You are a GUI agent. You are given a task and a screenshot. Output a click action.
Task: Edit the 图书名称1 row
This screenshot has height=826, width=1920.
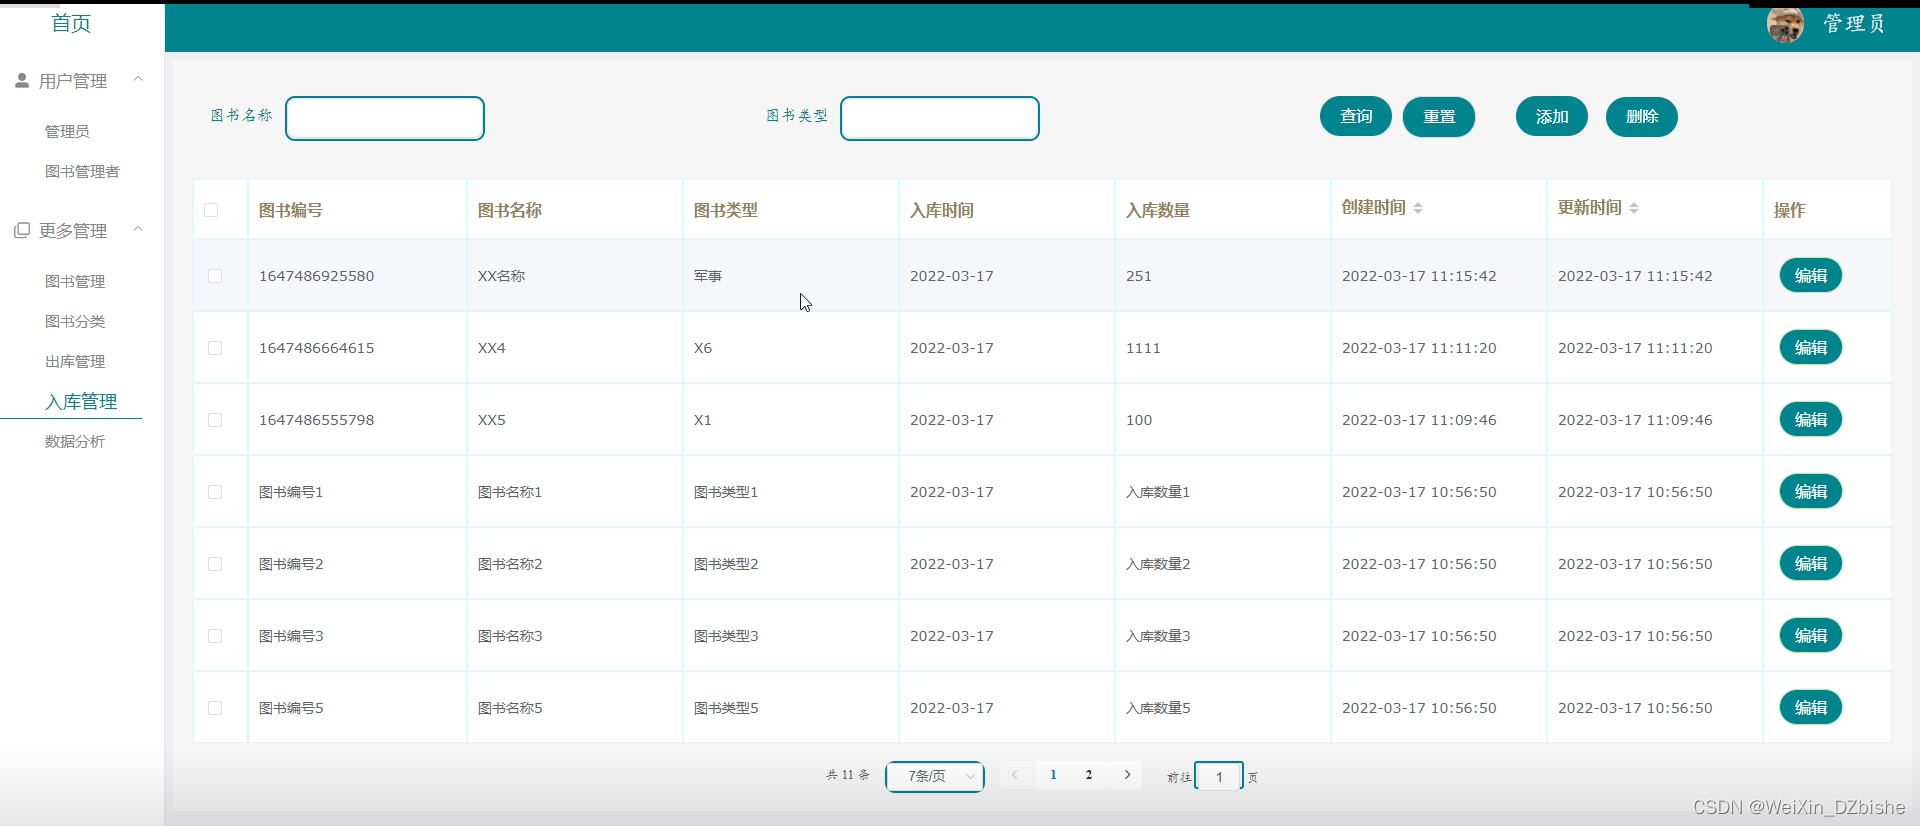click(x=1811, y=492)
